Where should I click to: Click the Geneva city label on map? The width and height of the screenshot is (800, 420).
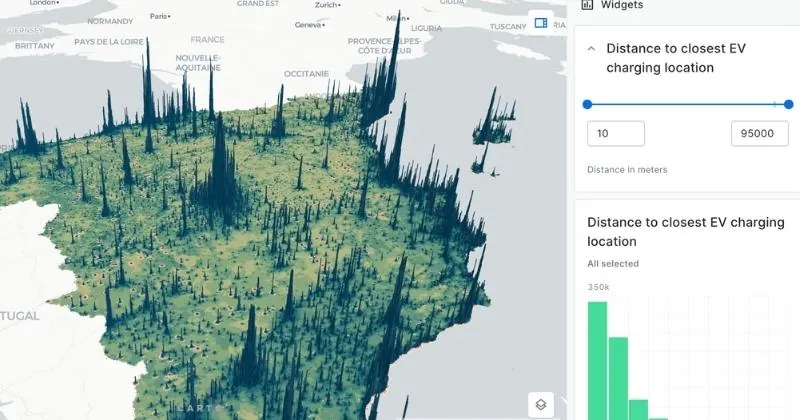pos(309,25)
